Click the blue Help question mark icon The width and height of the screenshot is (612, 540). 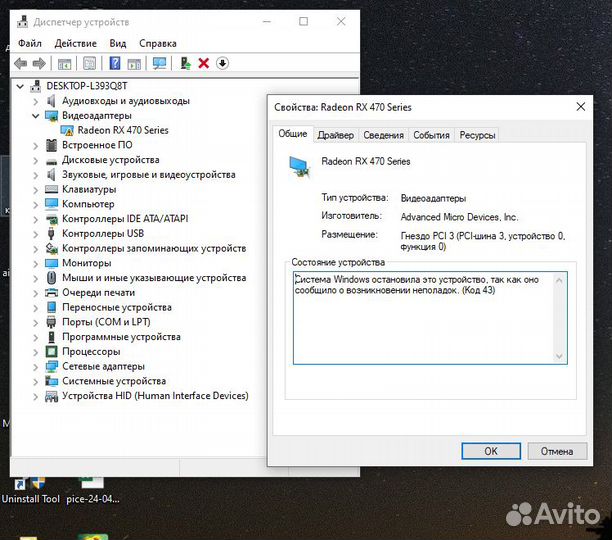point(115,63)
